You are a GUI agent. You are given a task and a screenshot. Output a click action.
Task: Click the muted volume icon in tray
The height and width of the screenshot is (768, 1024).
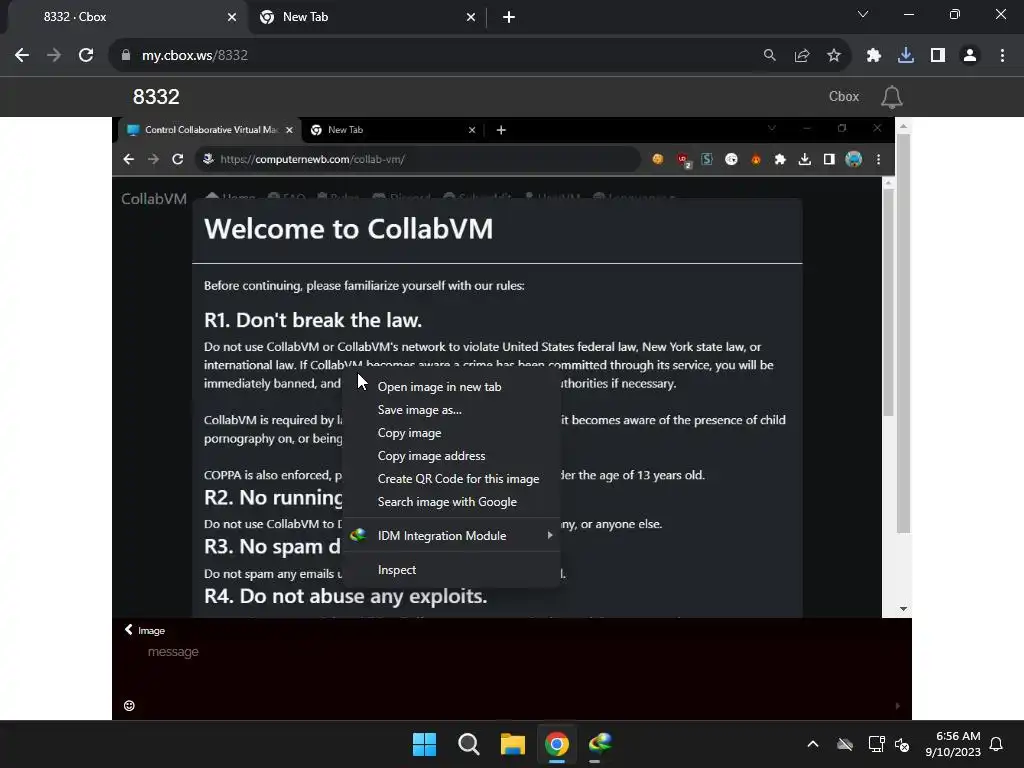[x=902, y=744]
